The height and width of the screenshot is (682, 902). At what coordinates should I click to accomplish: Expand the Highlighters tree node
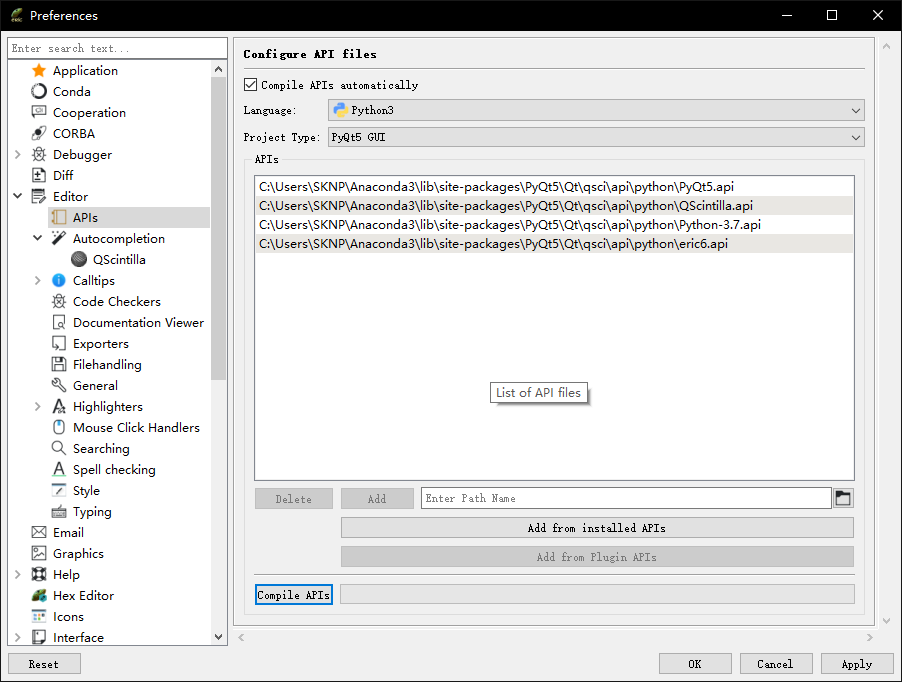pos(37,407)
